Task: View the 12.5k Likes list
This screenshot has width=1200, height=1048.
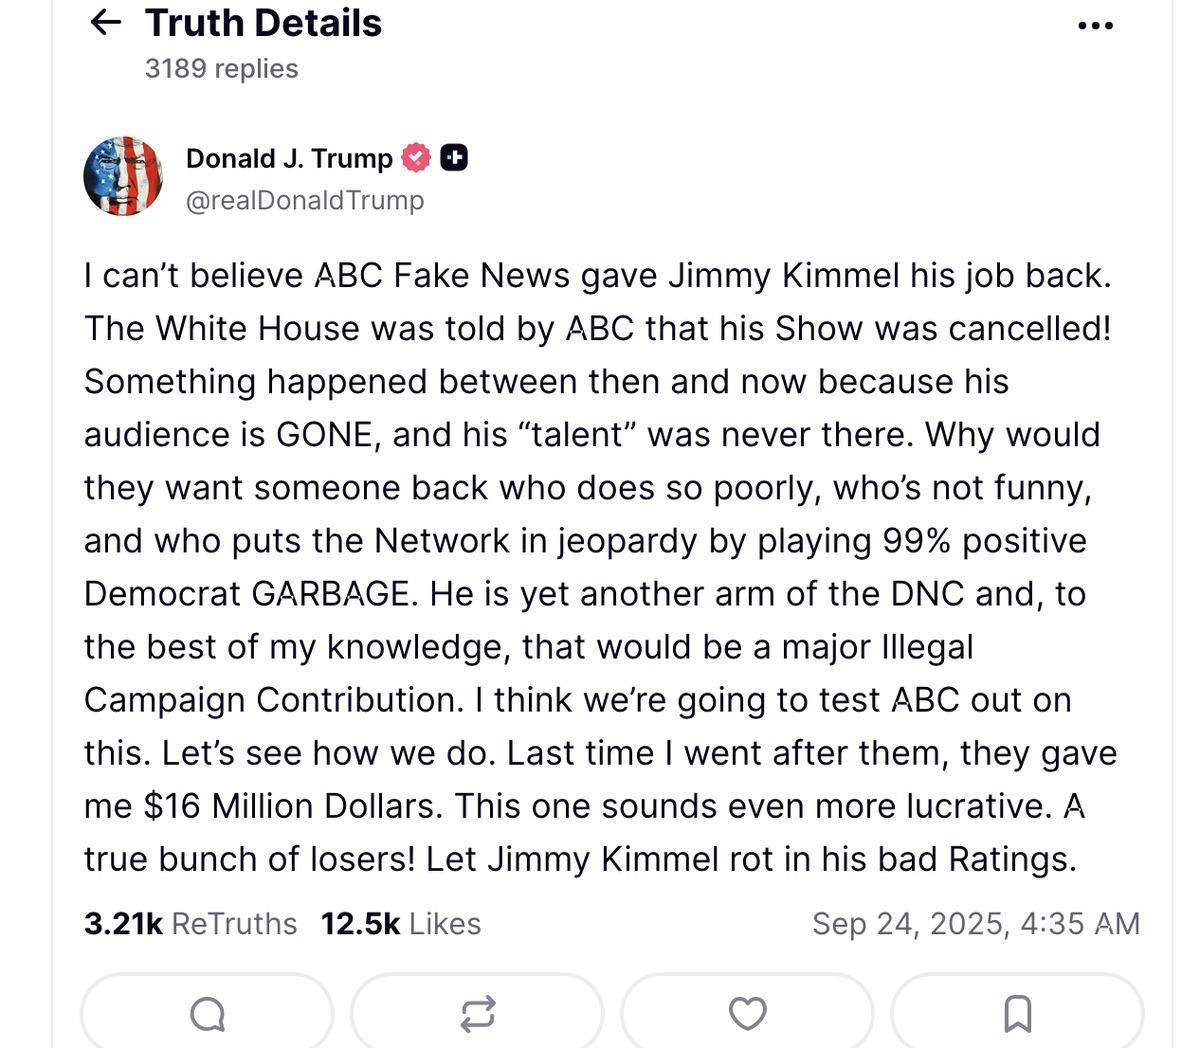Action: [401, 923]
